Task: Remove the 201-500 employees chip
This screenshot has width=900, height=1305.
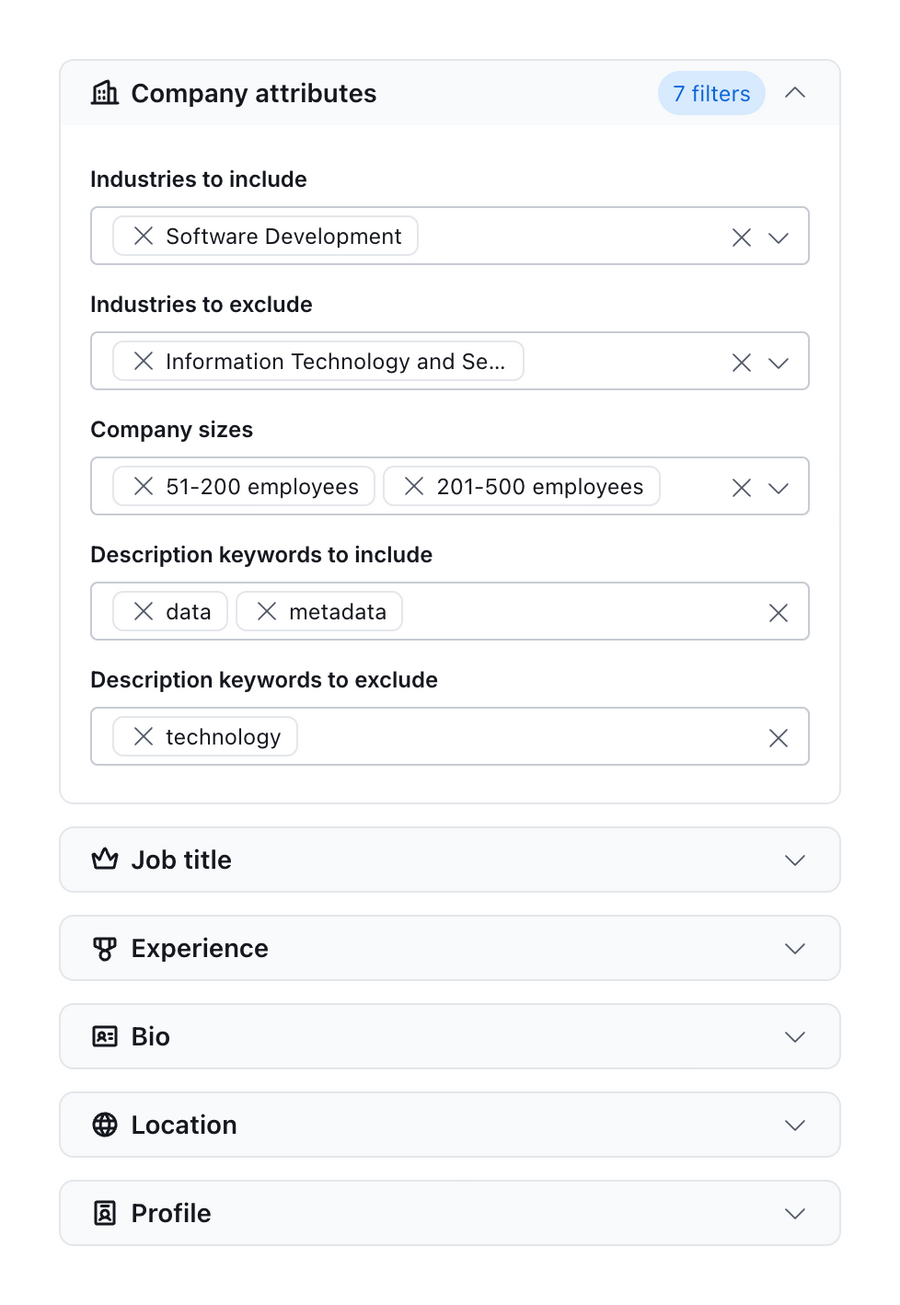Action: 413,486
